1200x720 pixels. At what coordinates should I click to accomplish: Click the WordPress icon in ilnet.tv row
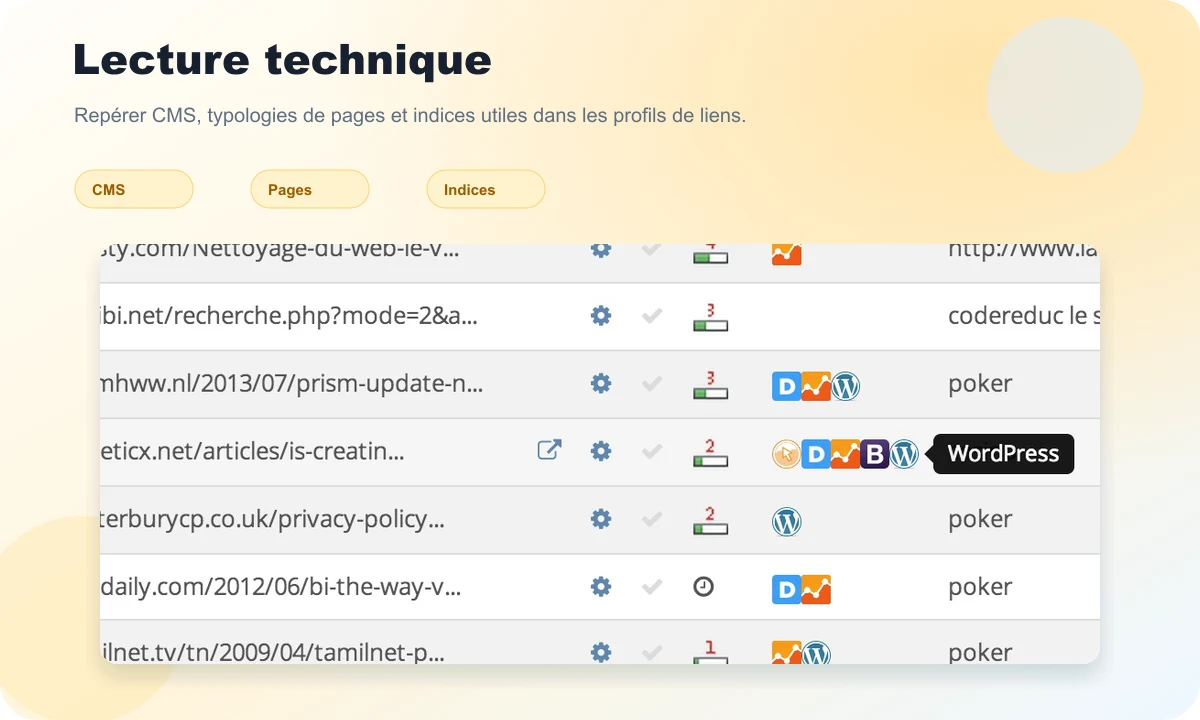[x=816, y=653]
